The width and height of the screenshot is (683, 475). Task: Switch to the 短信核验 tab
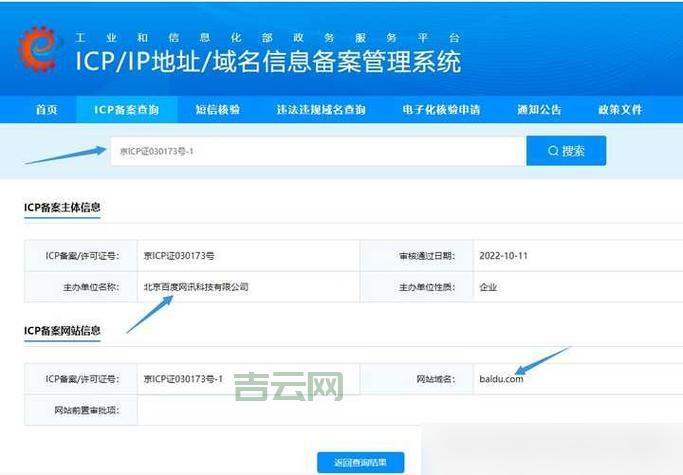(x=218, y=109)
